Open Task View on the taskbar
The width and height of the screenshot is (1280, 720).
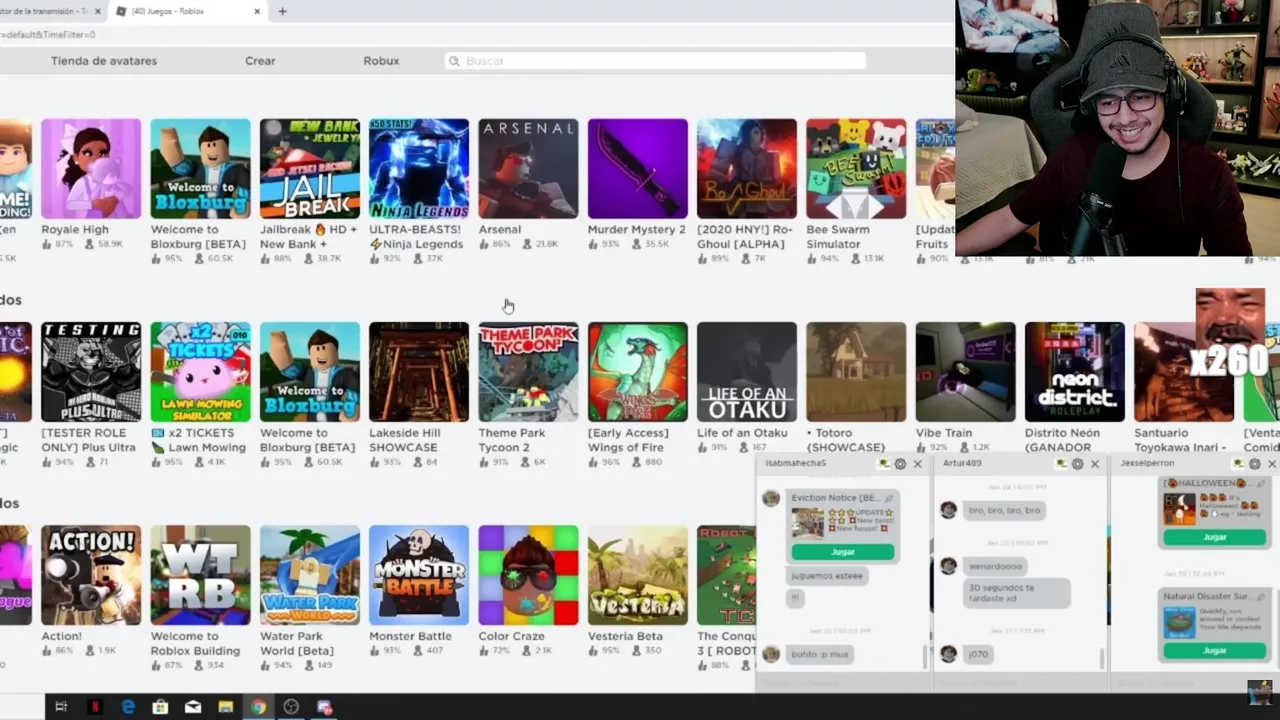(x=61, y=707)
